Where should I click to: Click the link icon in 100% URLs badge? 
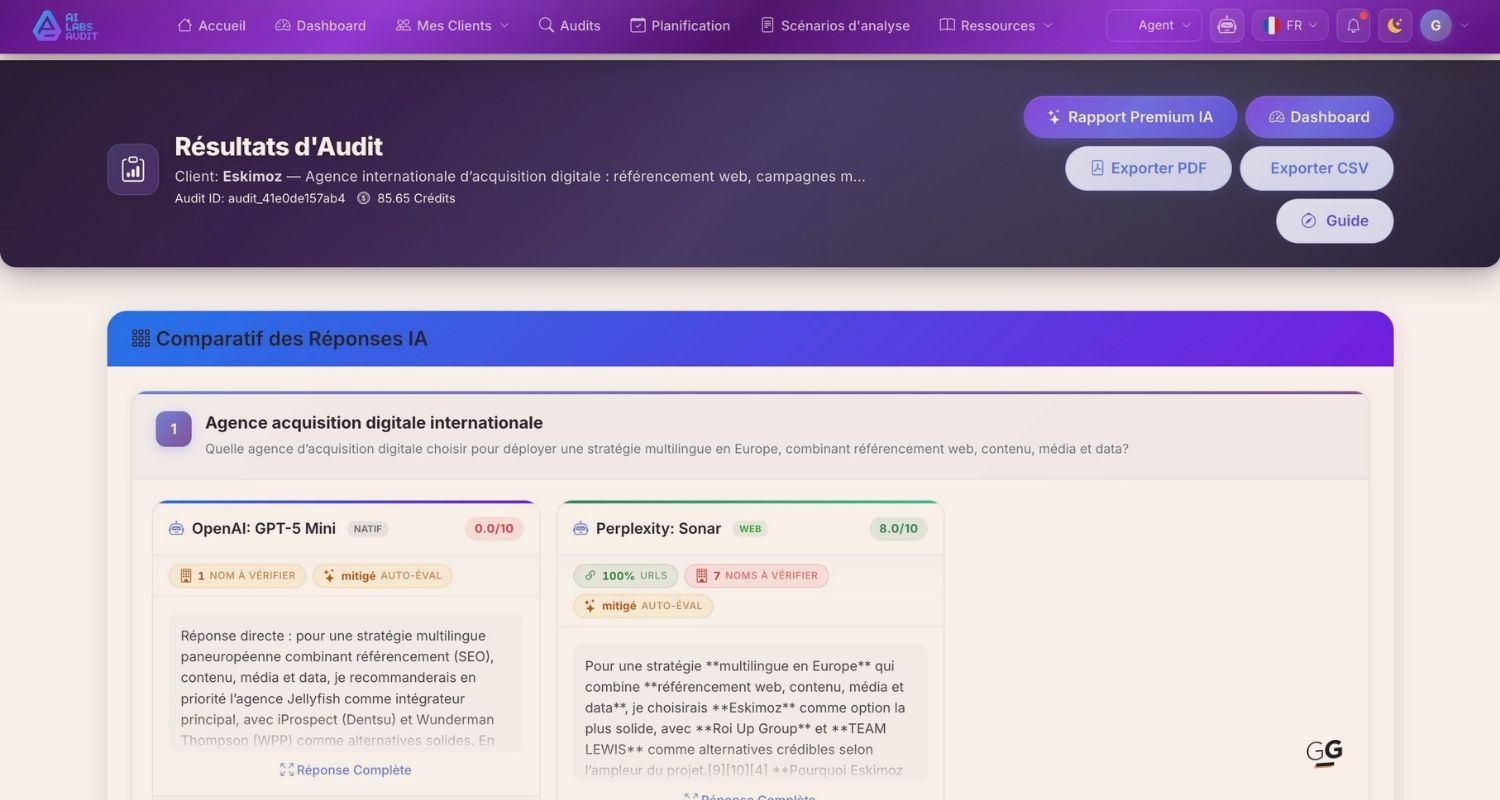click(589, 576)
